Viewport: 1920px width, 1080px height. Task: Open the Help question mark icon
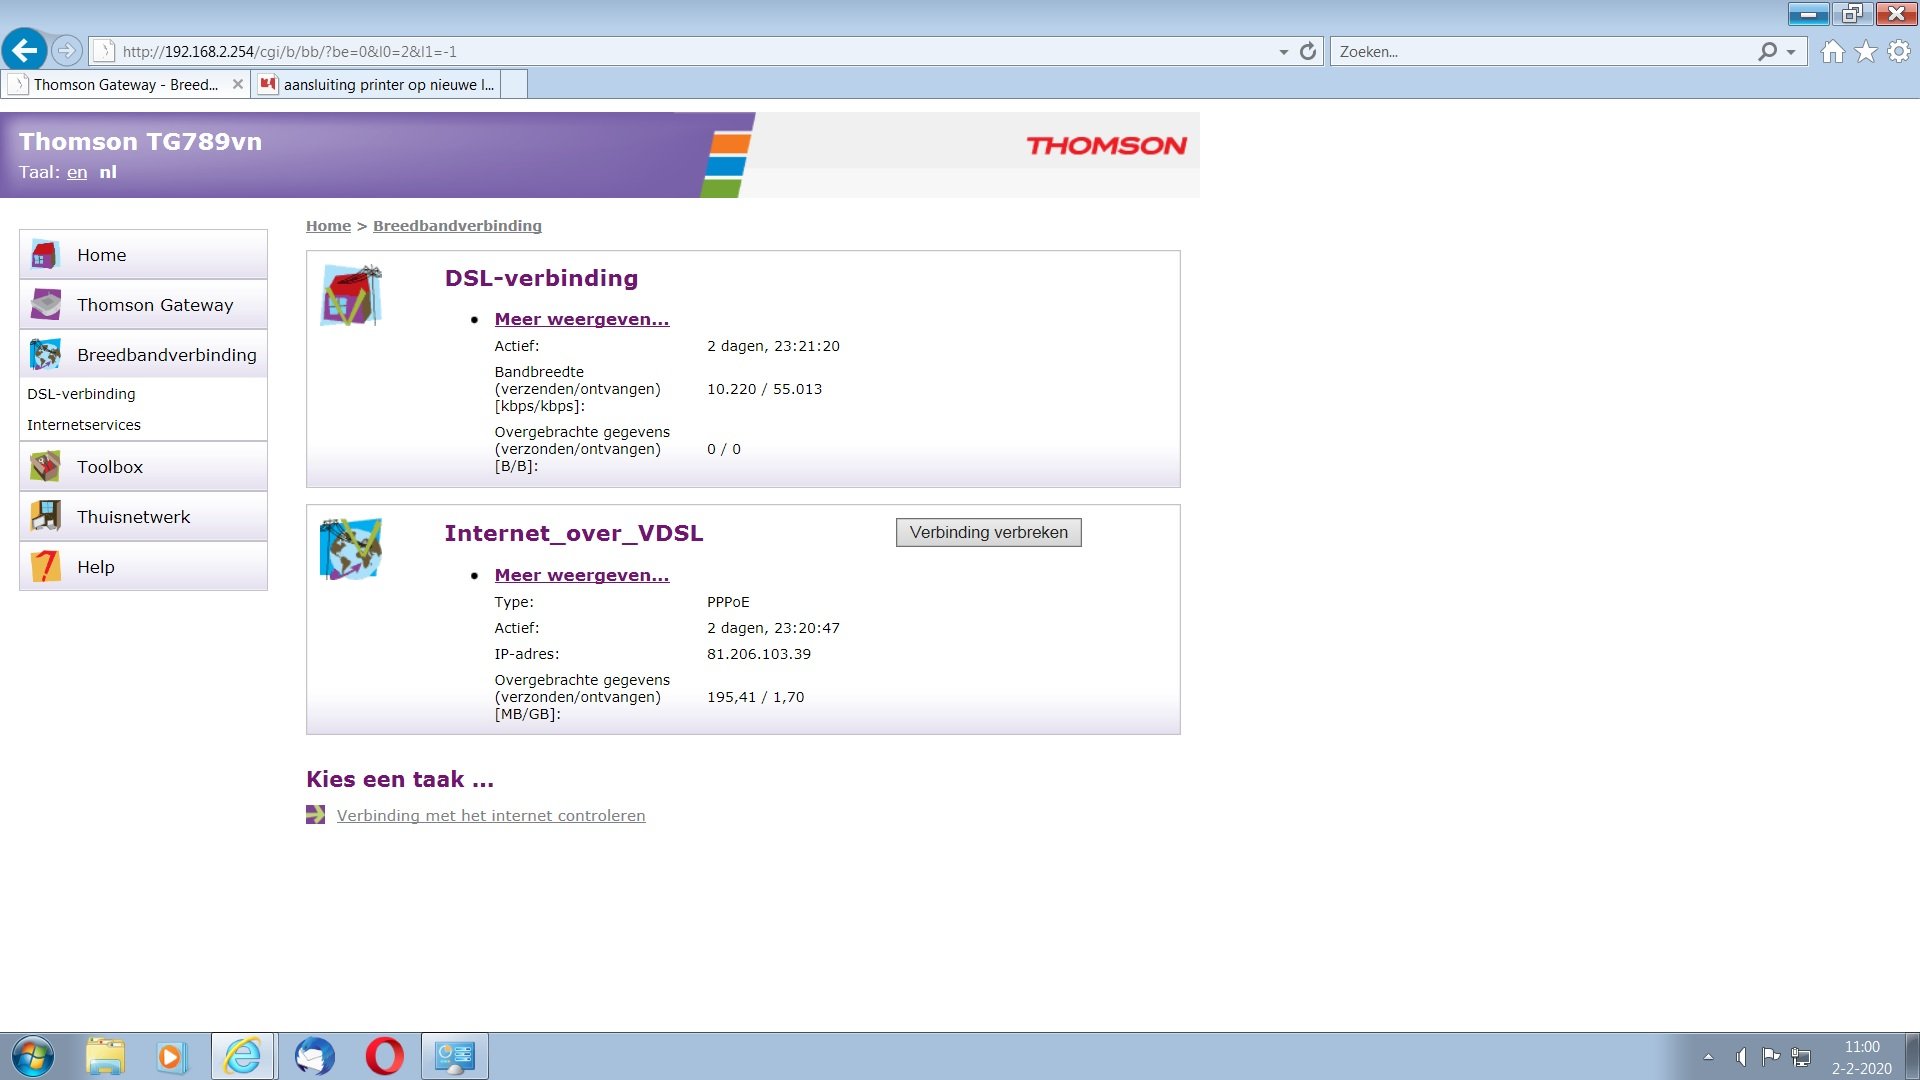pyautogui.click(x=45, y=566)
